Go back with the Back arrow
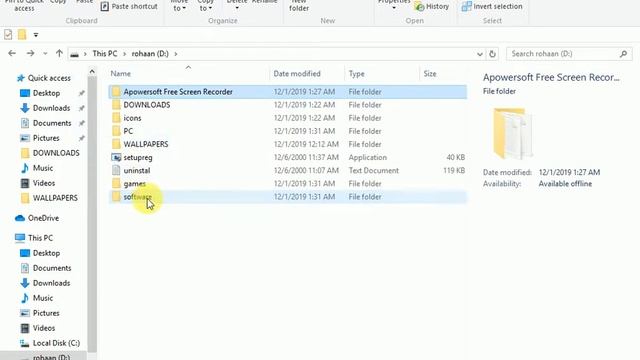 coord(12,53)
